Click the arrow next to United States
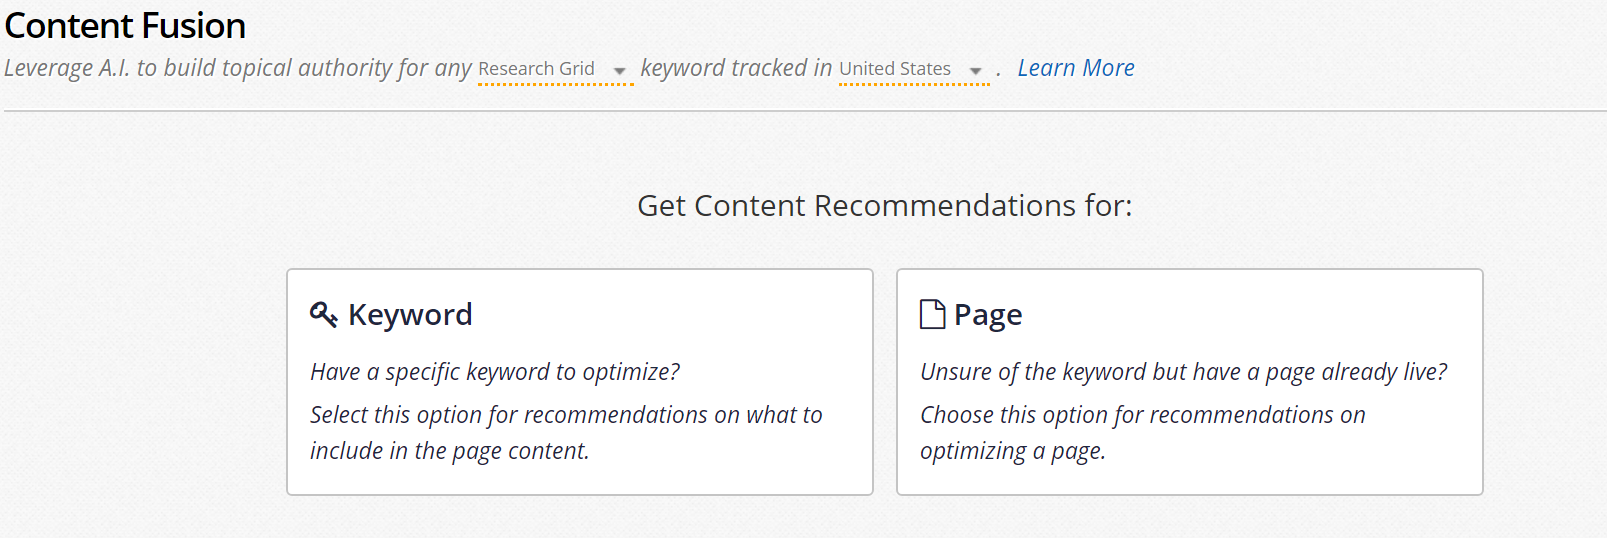The height and width of the screenshot is (538, 1607). [975, 71]
